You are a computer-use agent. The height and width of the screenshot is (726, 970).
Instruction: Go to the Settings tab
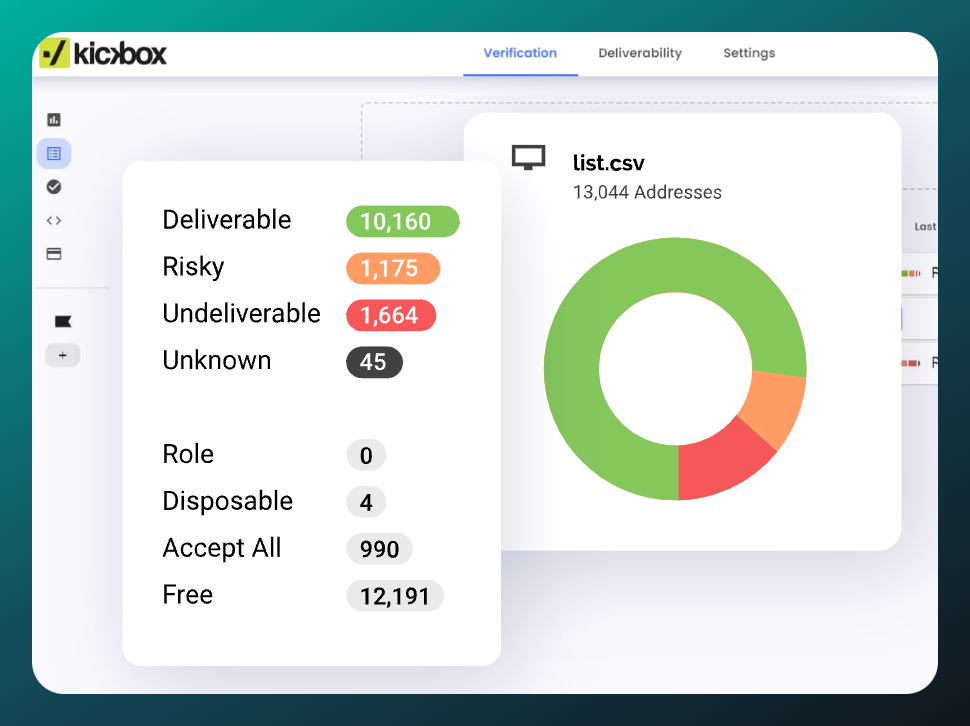749,53
